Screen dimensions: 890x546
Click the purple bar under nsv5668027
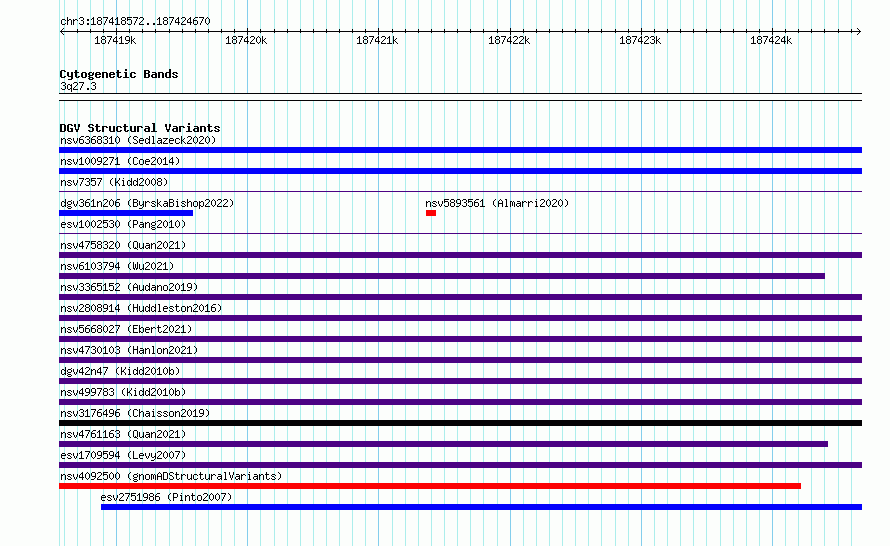pos(460,339)
